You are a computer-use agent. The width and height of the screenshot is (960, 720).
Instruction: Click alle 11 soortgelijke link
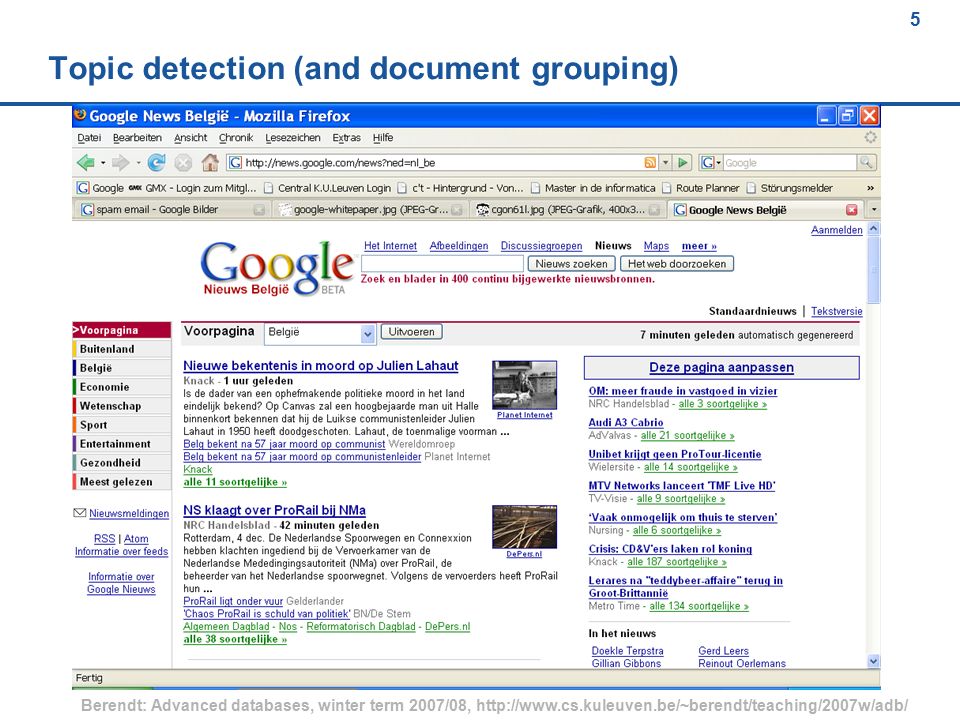click(235, 482)
